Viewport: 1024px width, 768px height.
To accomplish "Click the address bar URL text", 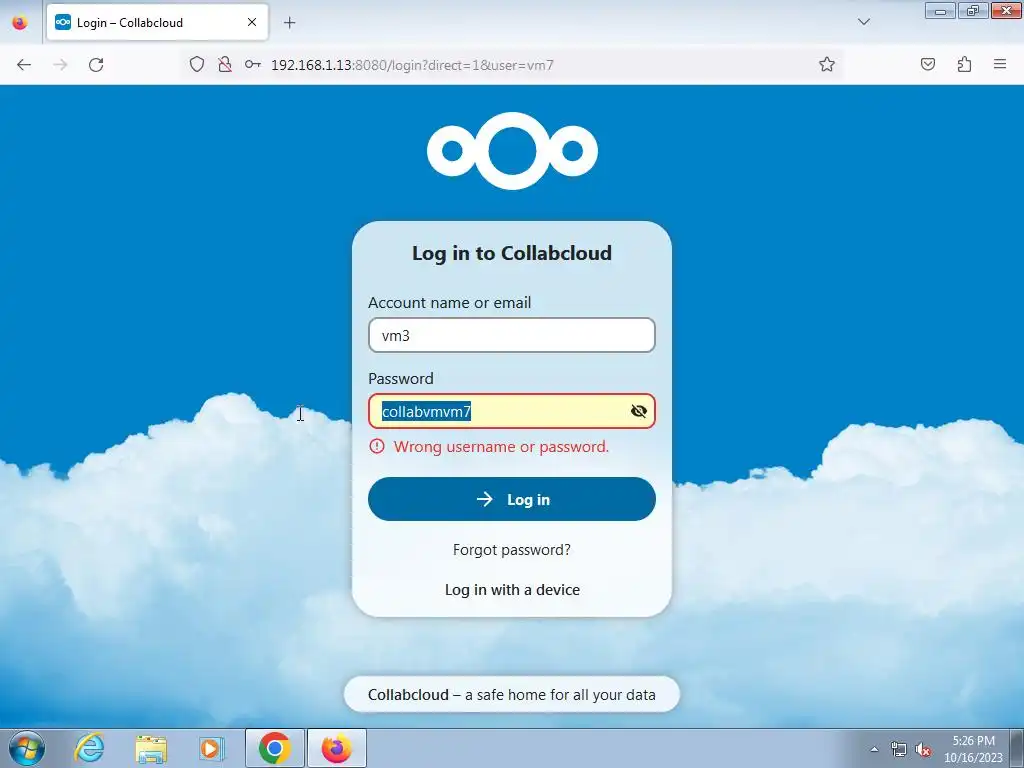I will click(x=412, y=65).
